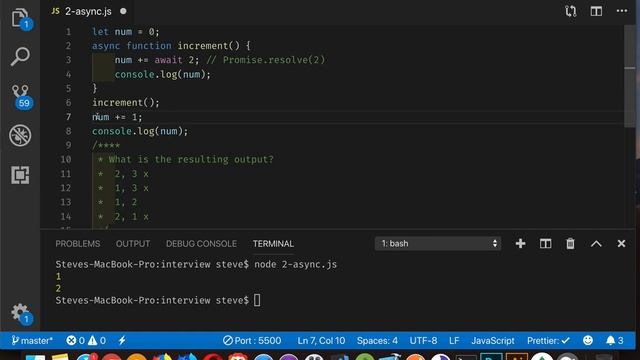
Task: Select the TERMINAL tab
Action: click(273, 244)
